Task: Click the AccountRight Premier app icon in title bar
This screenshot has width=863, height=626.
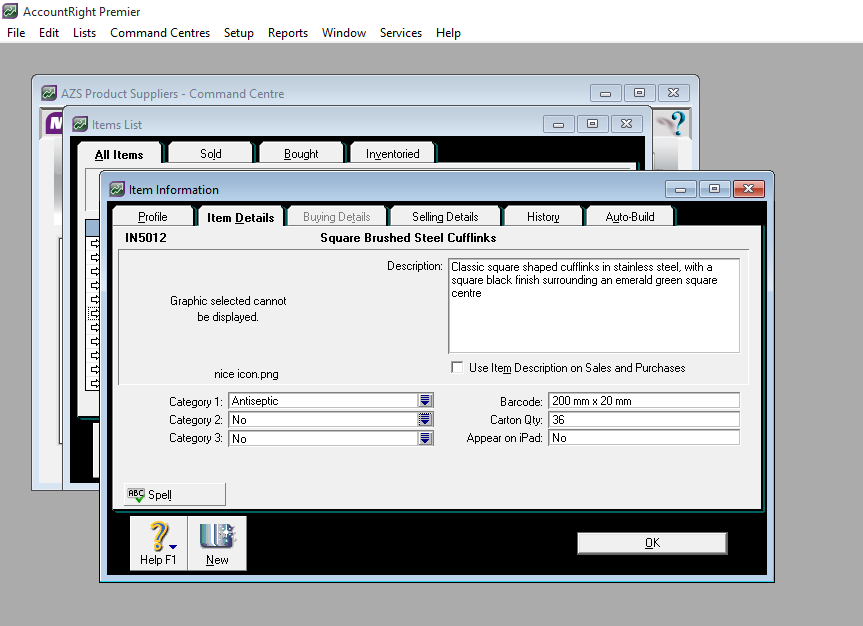Action: 10,11
